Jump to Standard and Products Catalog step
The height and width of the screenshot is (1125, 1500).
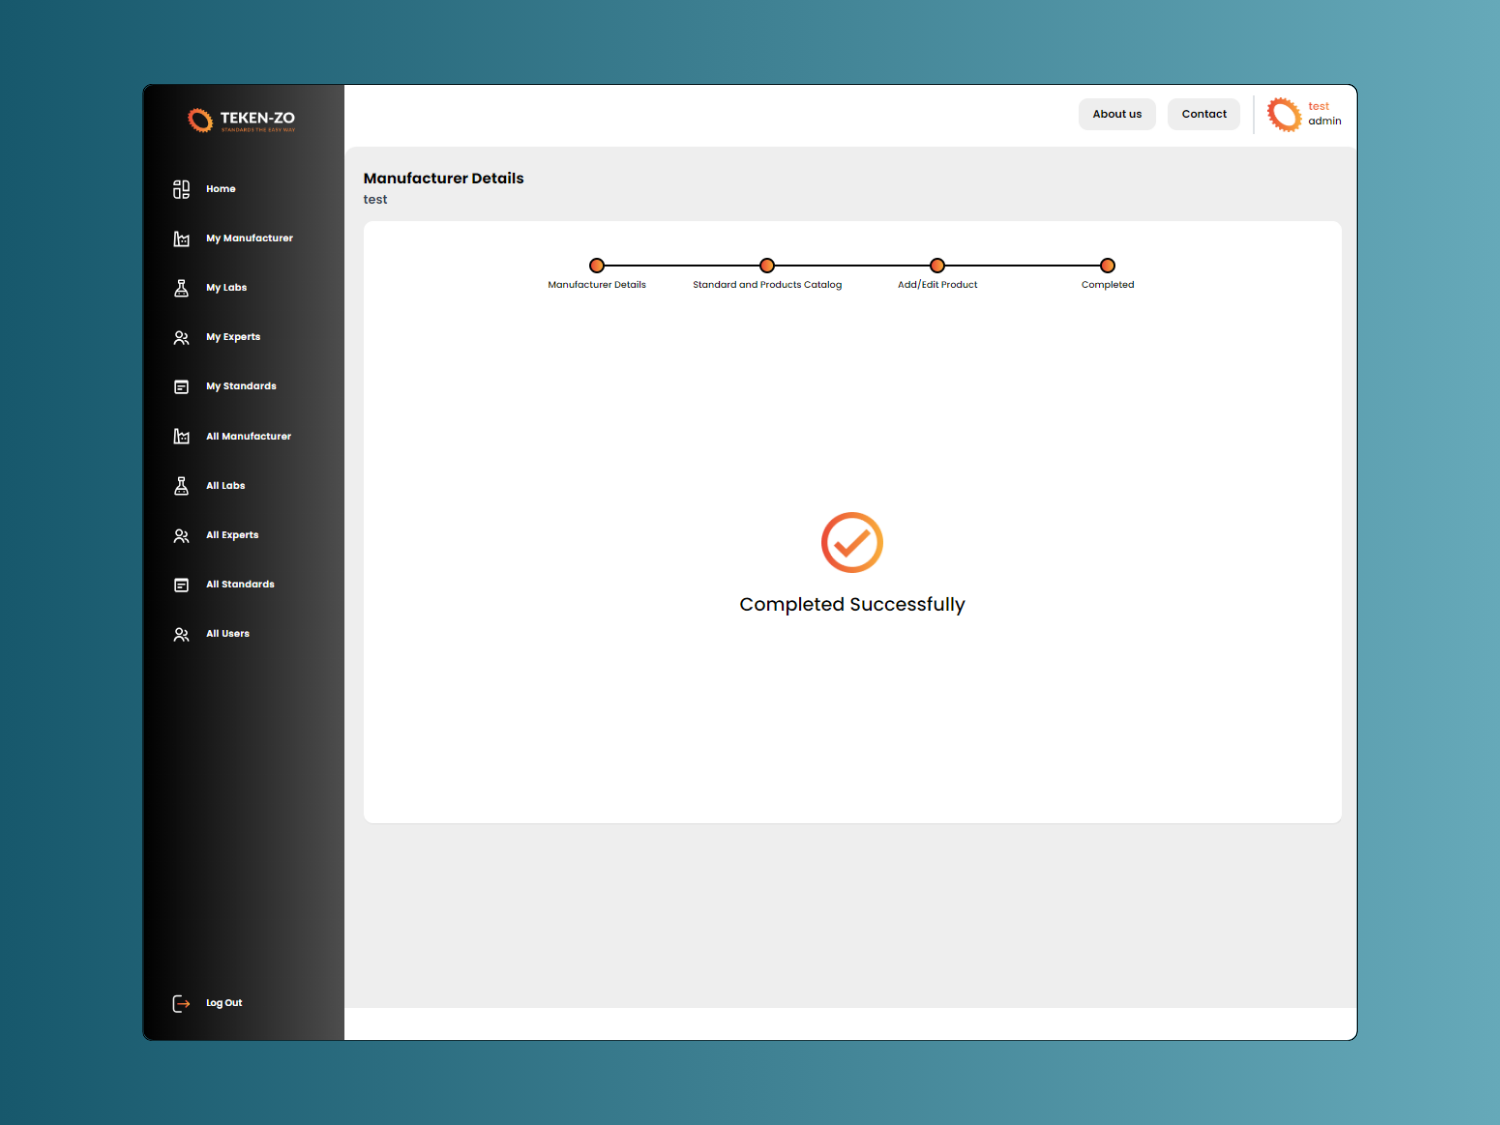click(x=767, y=266)
